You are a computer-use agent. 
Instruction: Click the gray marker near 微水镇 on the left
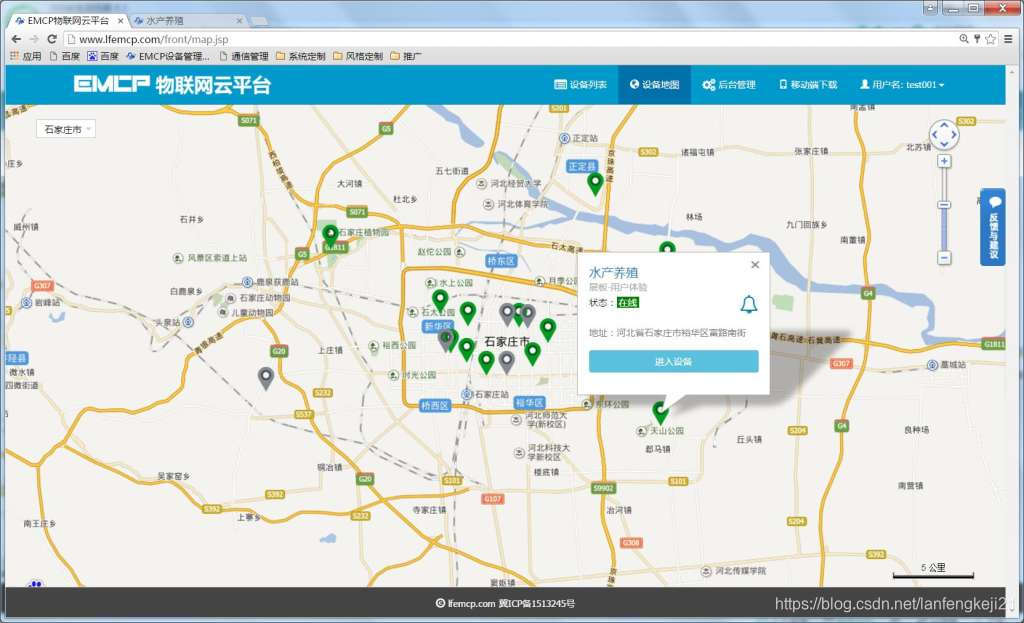coord(265,377)
